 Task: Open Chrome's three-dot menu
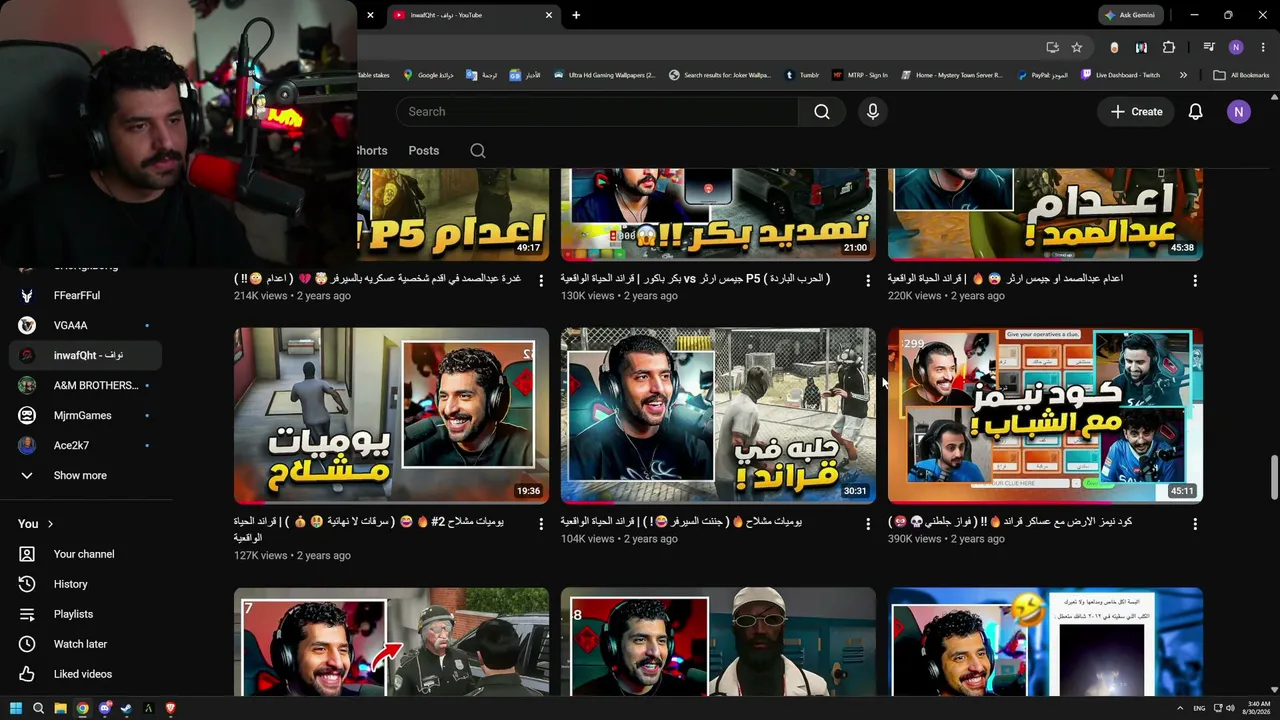pos(1264,47)
